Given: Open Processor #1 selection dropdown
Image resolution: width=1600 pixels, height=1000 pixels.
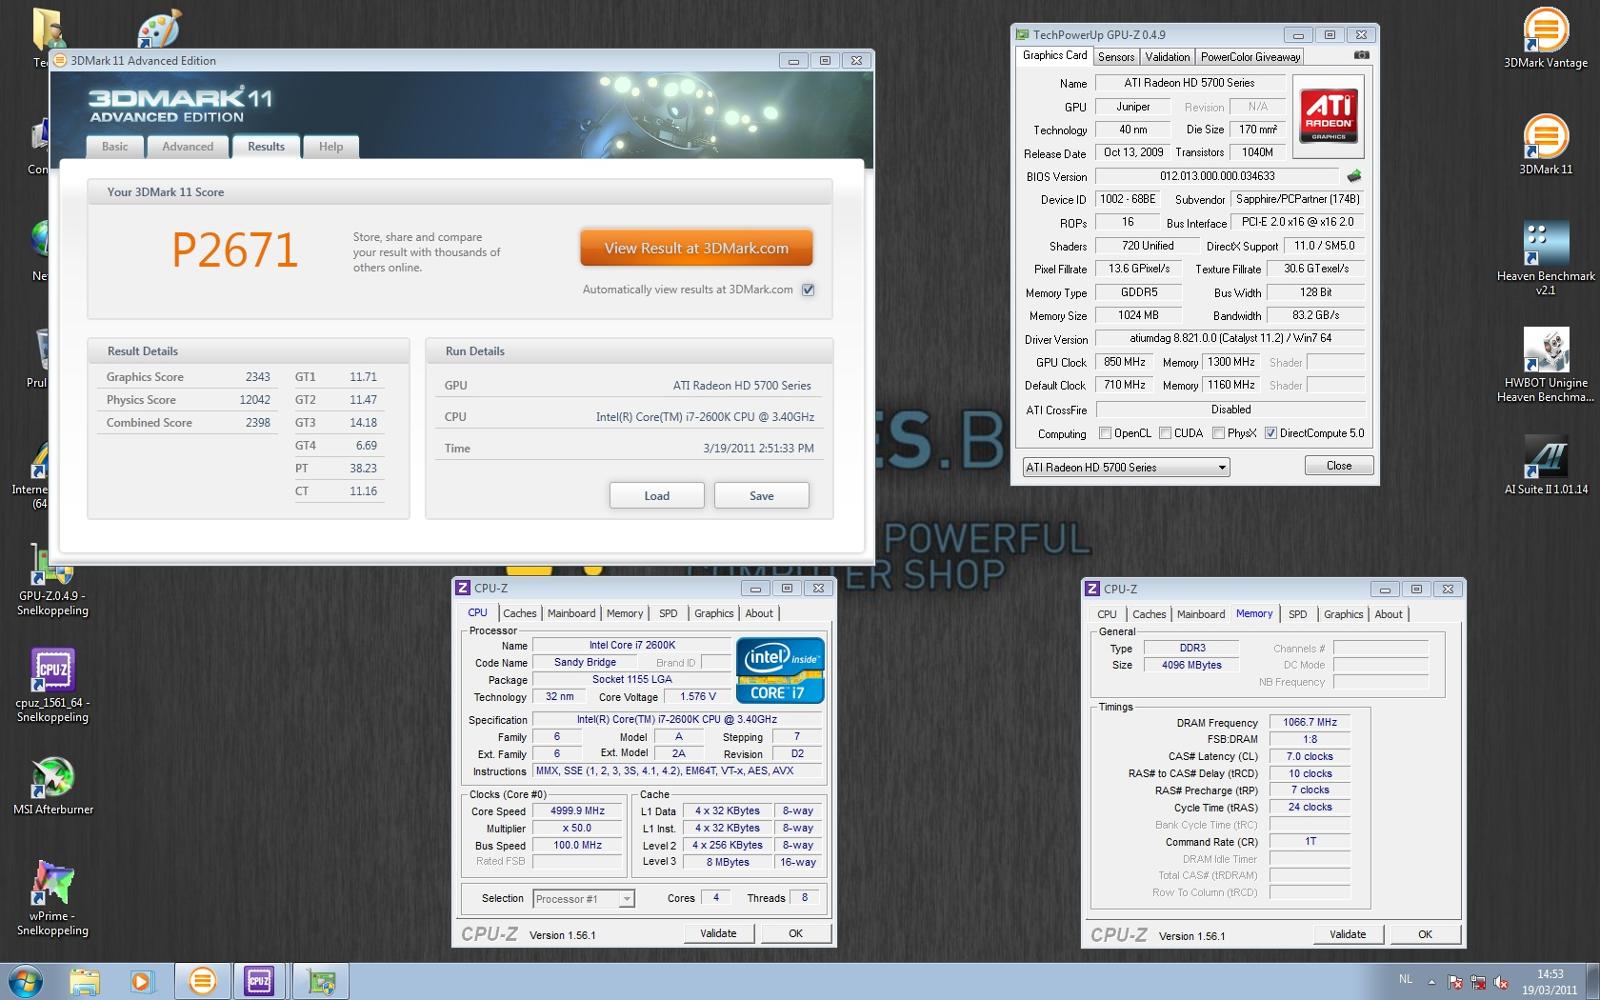Looking at the screenshot, I should [x=583, y=899].
